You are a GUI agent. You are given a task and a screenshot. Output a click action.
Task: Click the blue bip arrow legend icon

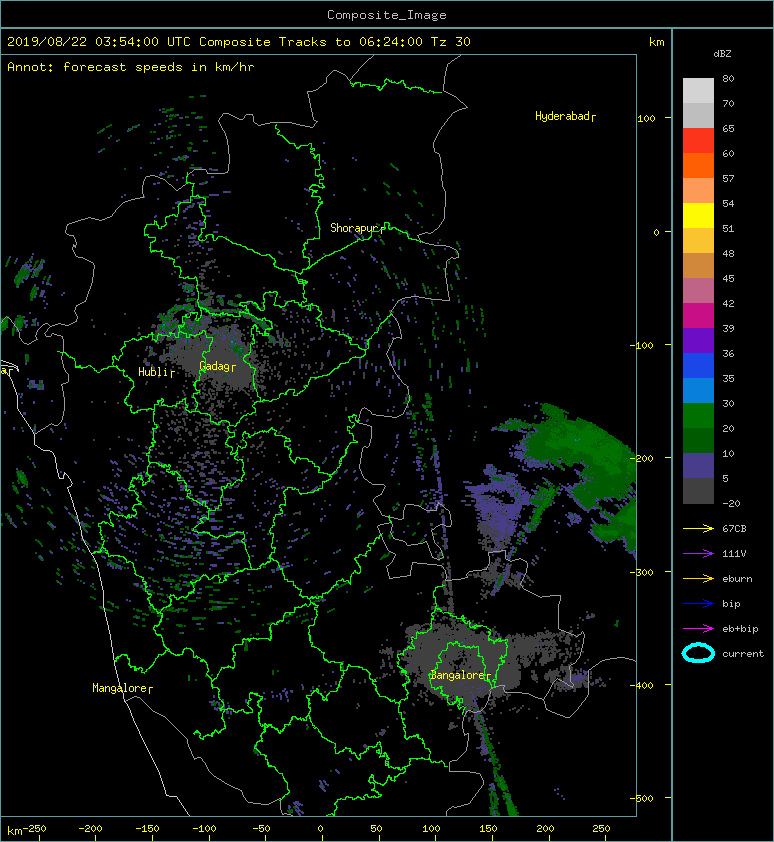(698, 604)
